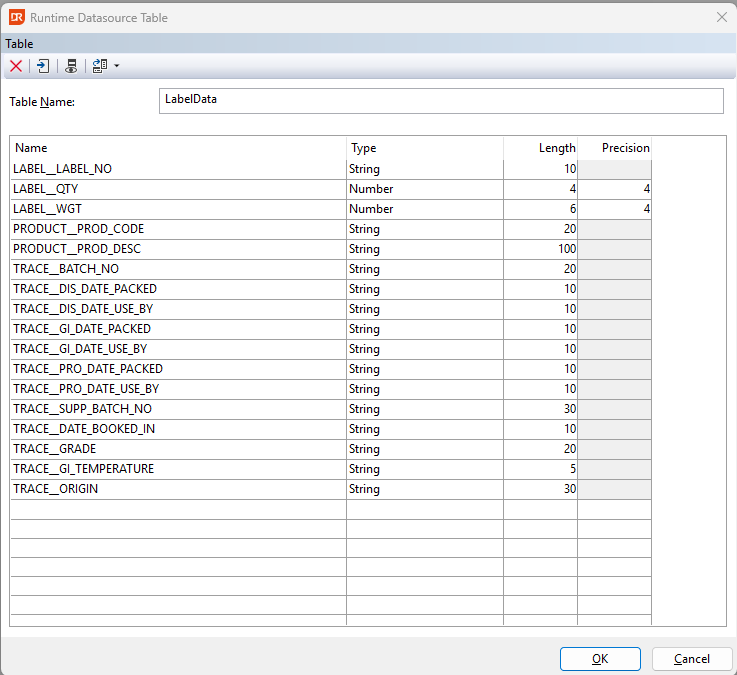The width and height of the screenshot is (737, 675).
Task: Click the Type cell for TRACE__GRADE row
Action: [424, 449]
